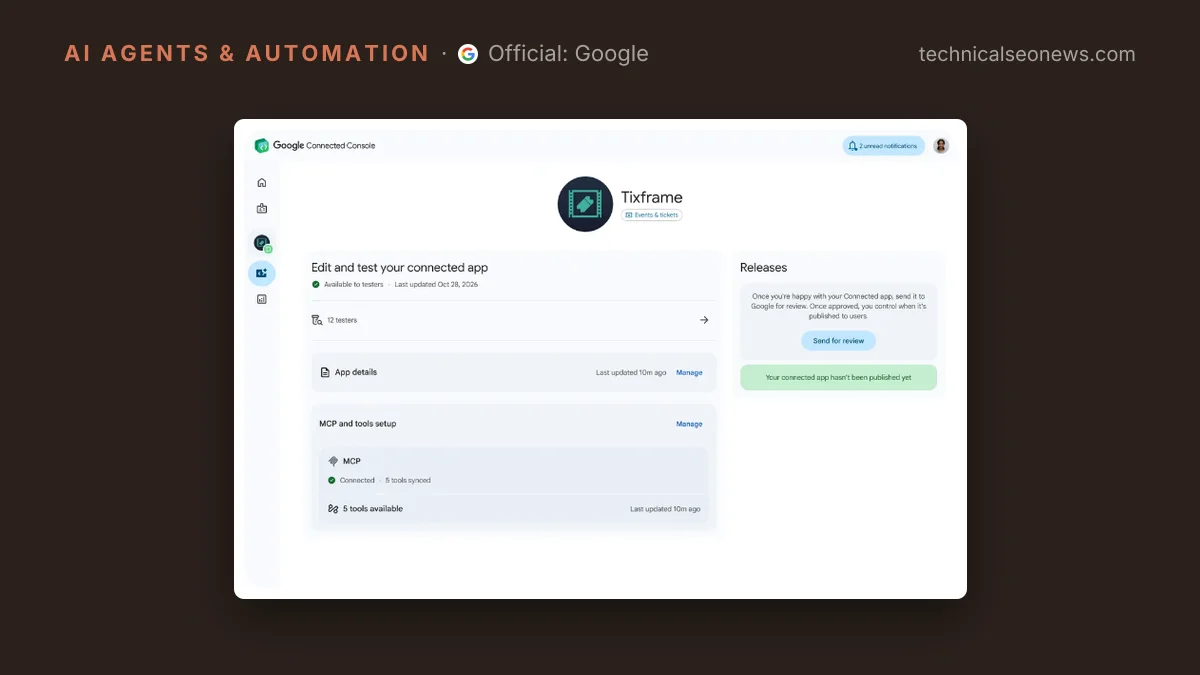Click the '5 tools synced' text
Viewport: 1200px width, 675px height.
click(408, 480)
